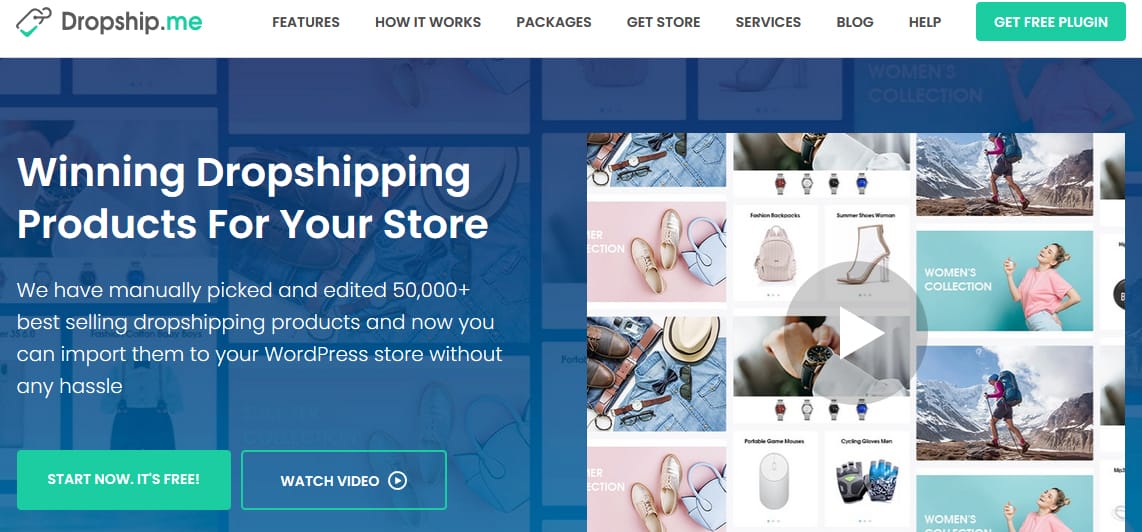Go to the Packages menu item
Viewport: 1142px width, 532px height.
click(554, 23)
